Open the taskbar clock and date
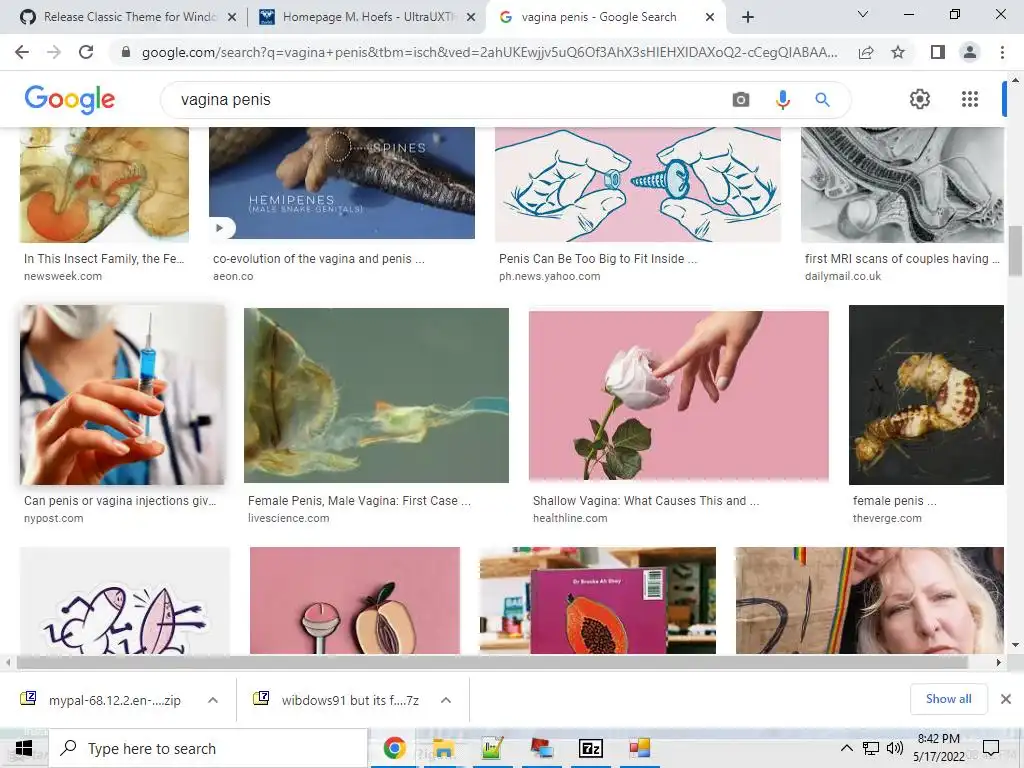This screenshot has width=1024, height=768. (x=938, y=748)
